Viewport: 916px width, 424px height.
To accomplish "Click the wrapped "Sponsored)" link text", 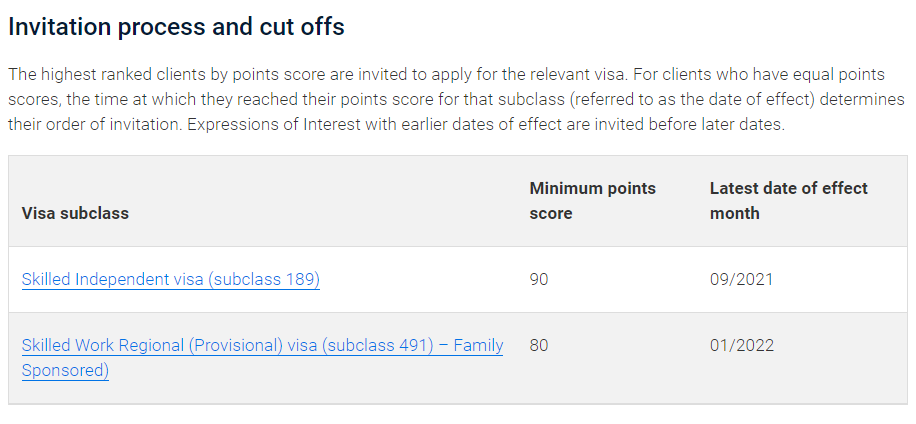I will [x=65, y=370].
